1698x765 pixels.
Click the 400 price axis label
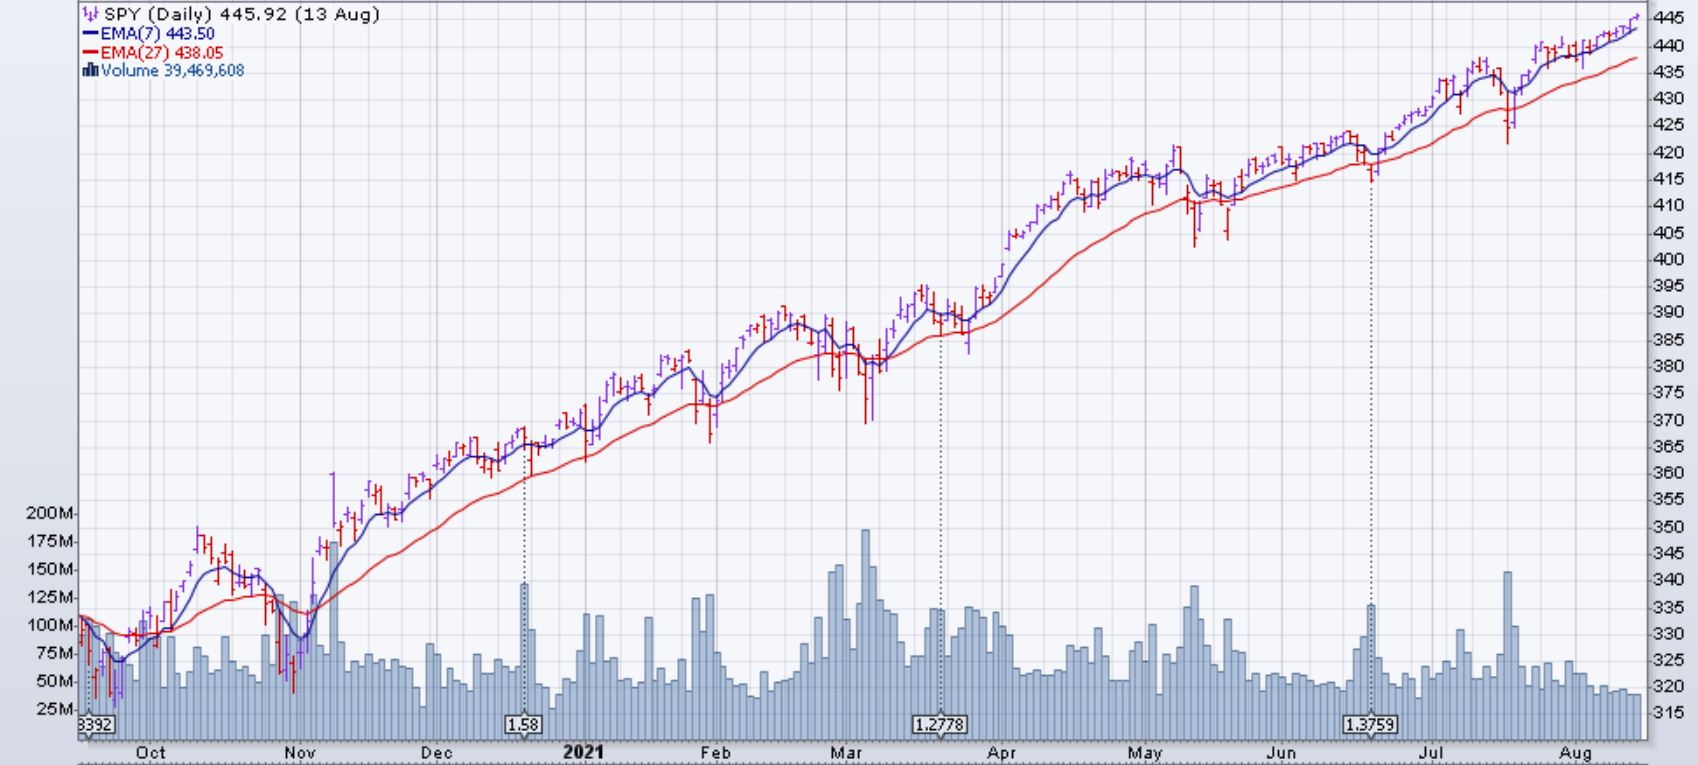pos(1668,259)
